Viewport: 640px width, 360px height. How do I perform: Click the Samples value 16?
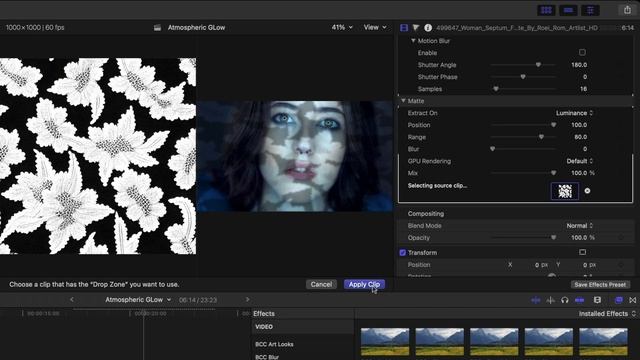click(584, 89)
